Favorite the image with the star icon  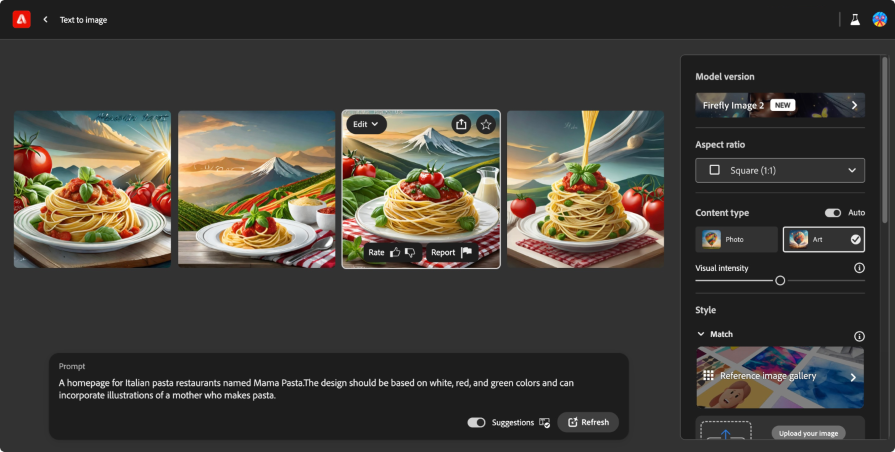pos(486,124)
